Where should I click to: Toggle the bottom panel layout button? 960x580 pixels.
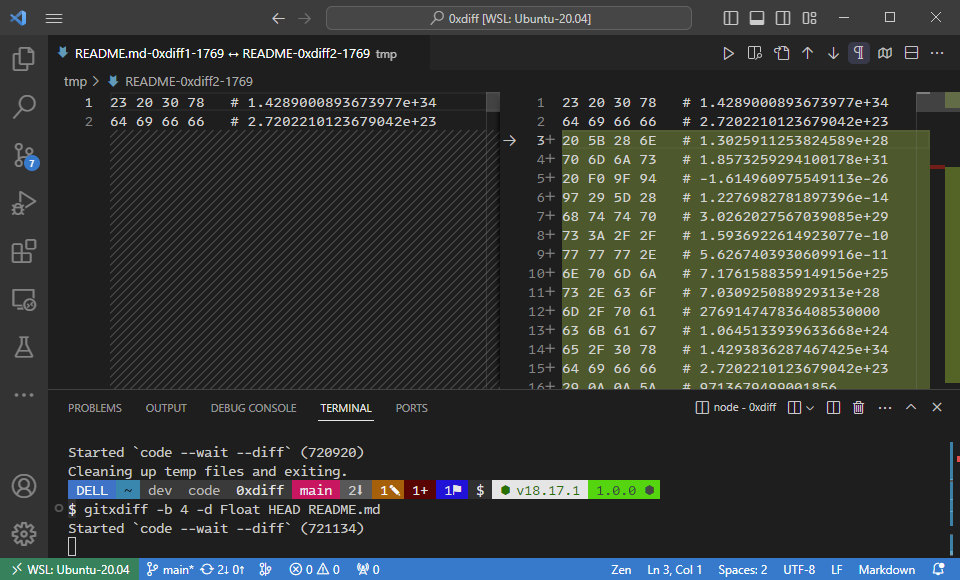757,18
